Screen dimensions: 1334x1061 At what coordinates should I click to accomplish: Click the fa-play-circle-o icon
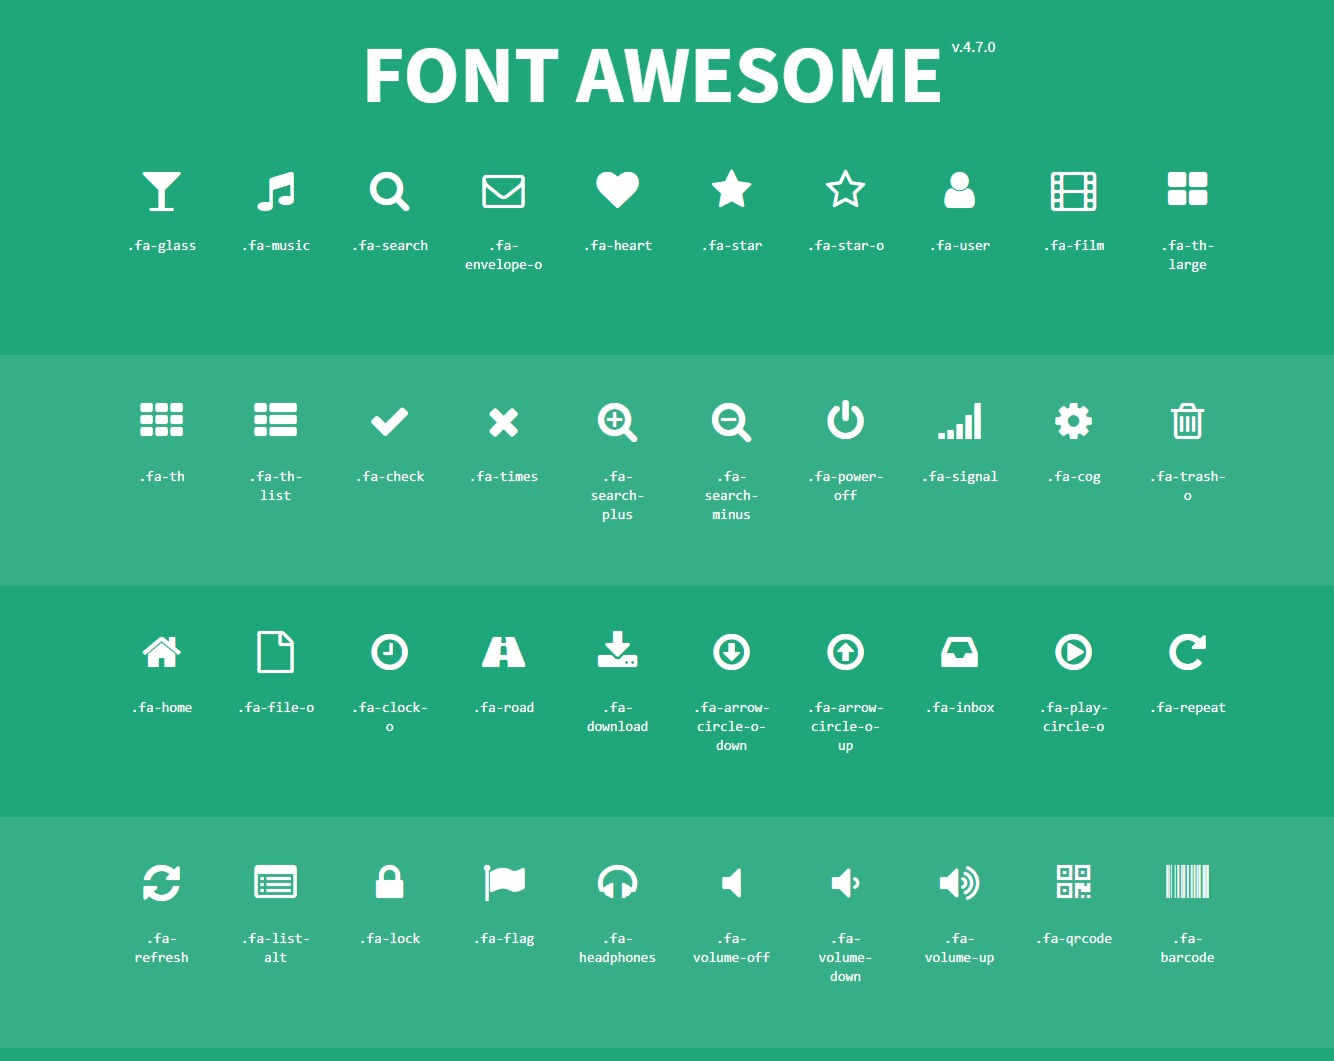[x=1074, y=652]
